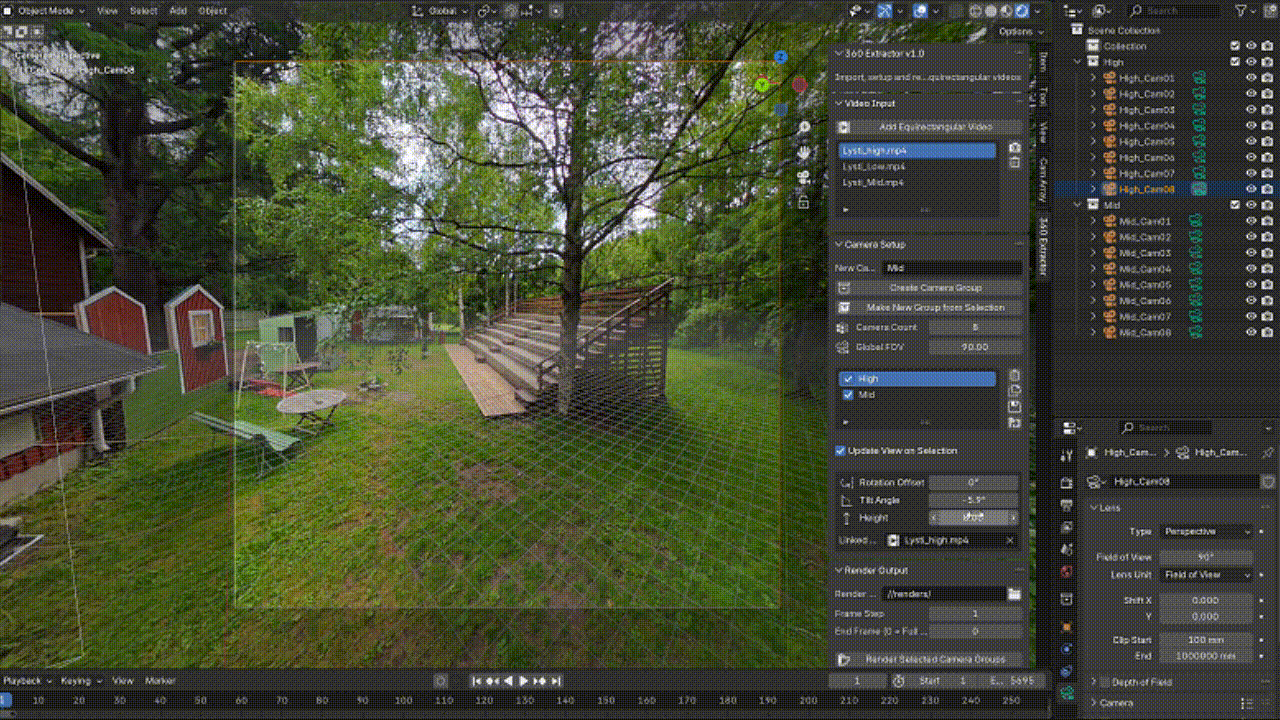Click the Field of View 90° field
Viewport: 1280px width, 720px height.
tap(1205, 557)
